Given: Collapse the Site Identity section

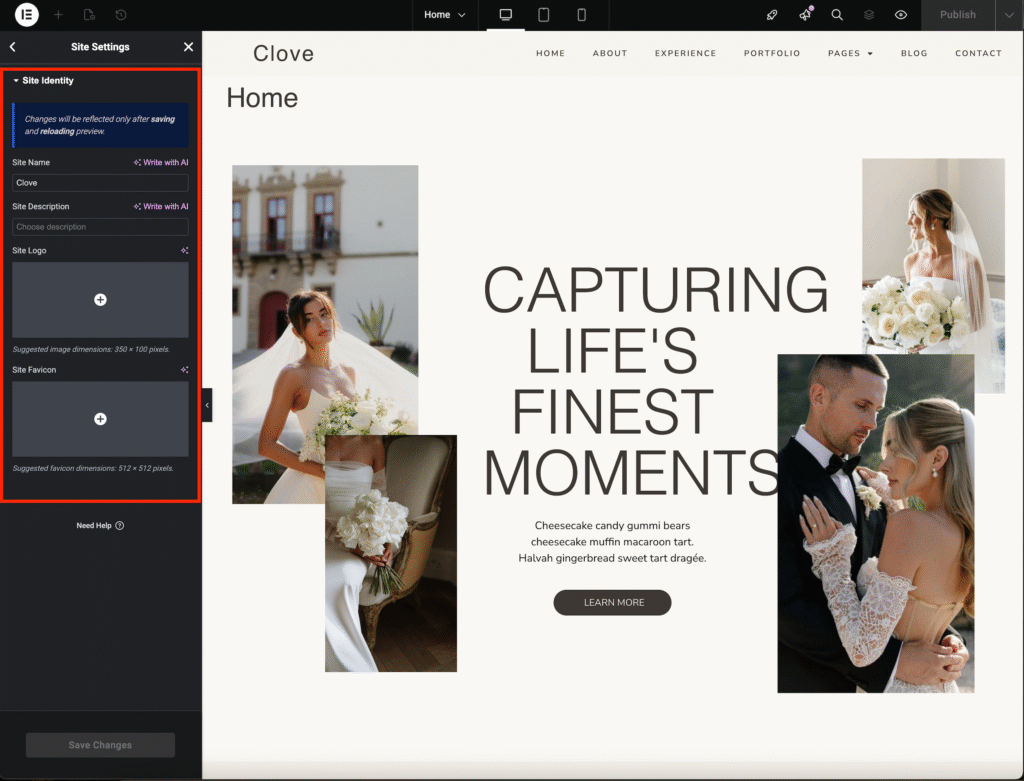Looking at the screenshot, I should click(43, 81).
